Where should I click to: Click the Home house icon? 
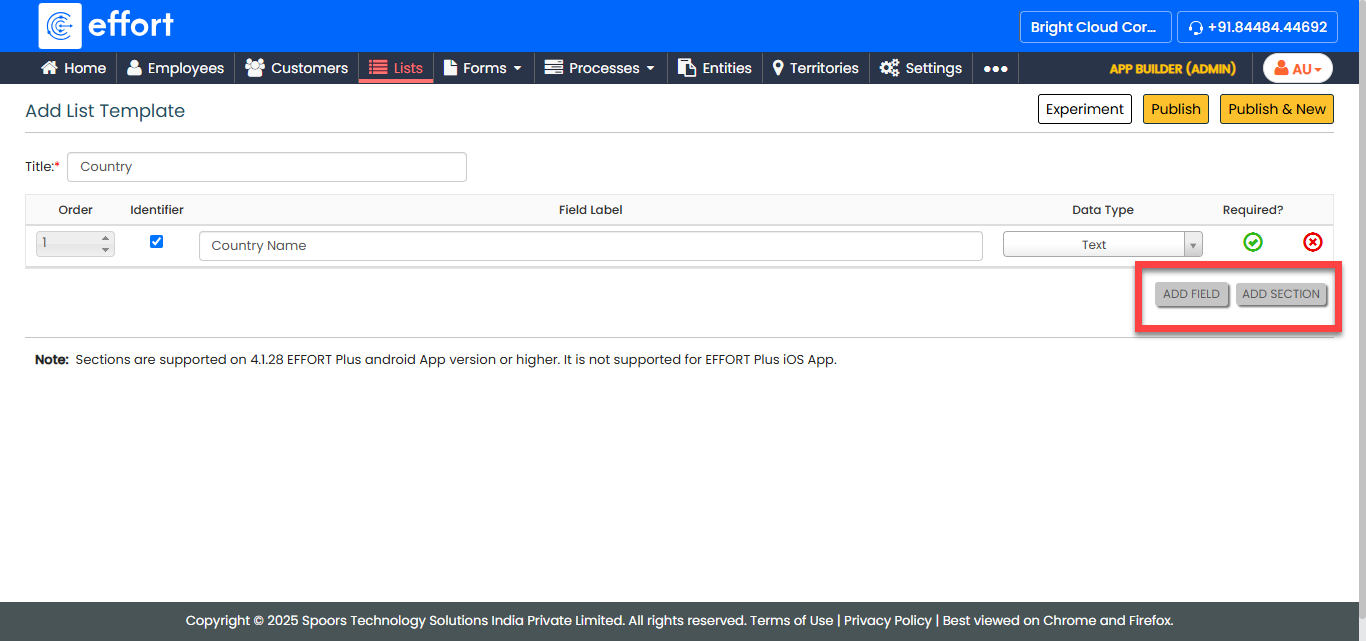click(49, 68)
